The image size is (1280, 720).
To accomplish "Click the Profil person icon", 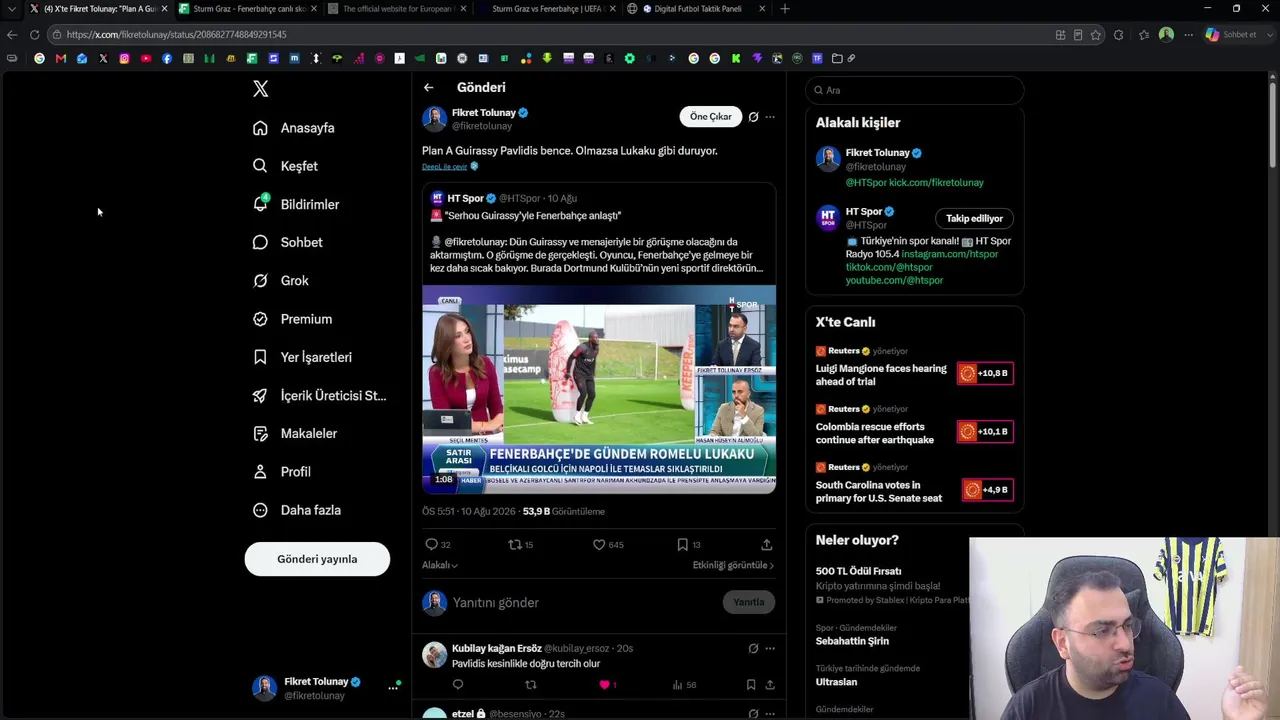I will click(260, 472).
